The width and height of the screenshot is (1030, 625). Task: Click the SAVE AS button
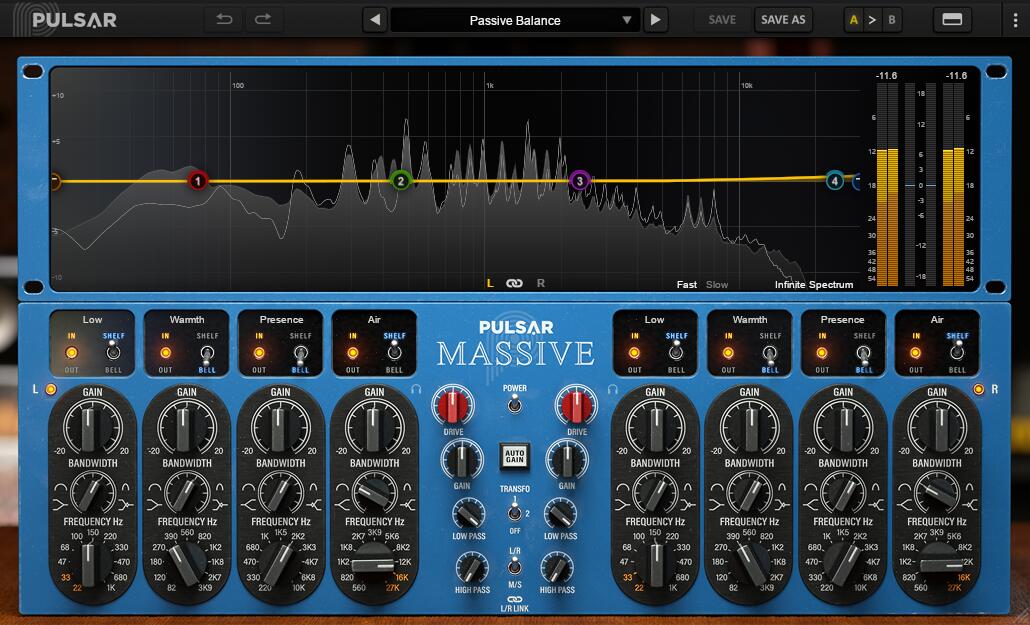click(783, 20)
